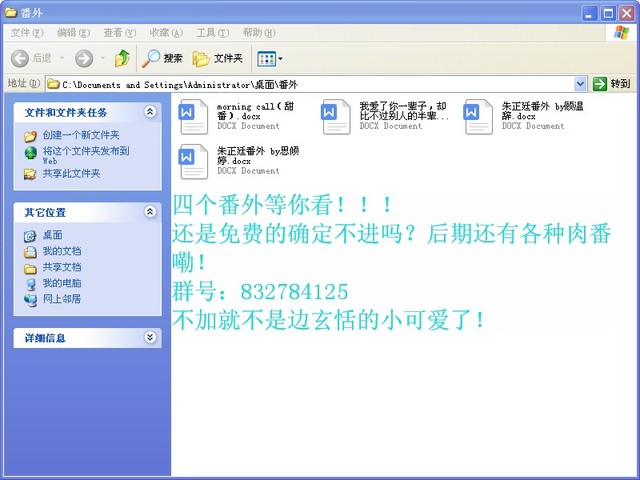Image resolution: width=640 pixels, height=480 pixels.
Task: Click the 我的文档 sidebar icon
Action: 30,252
